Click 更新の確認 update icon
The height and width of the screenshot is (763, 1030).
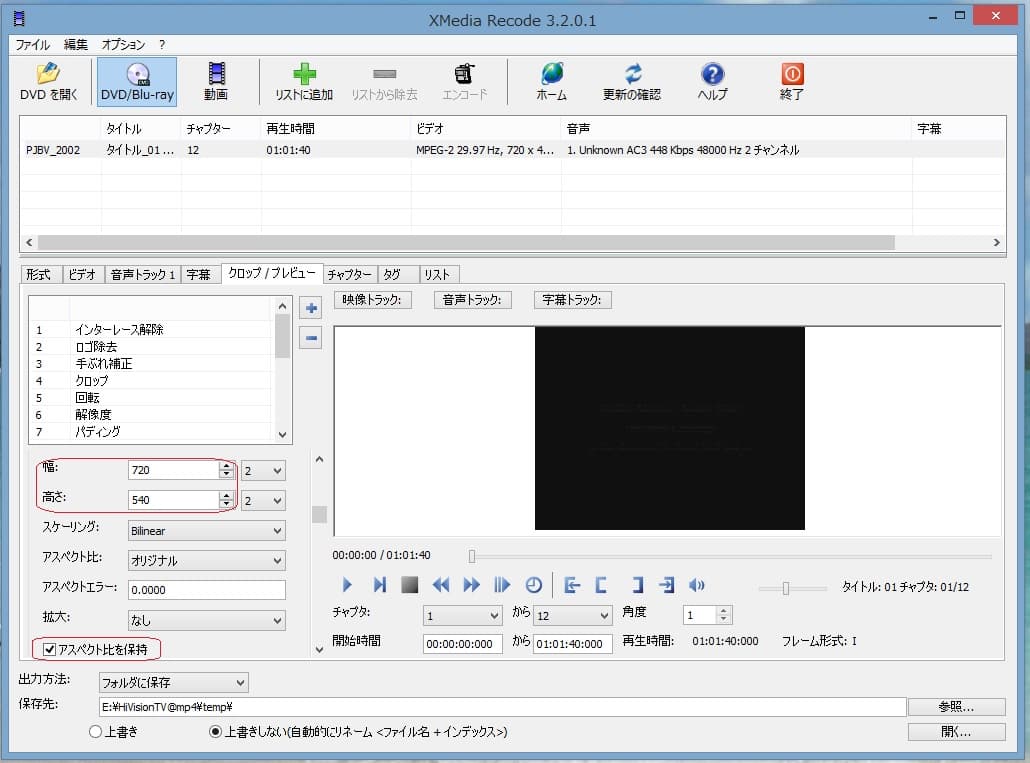click(x=631, y=82)
